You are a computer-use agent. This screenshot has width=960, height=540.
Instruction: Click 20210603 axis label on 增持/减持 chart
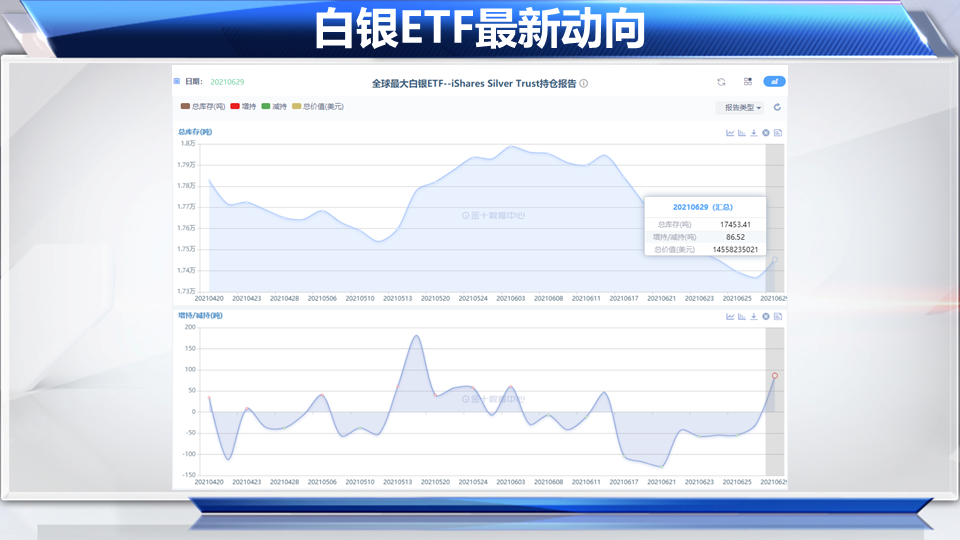(x=511, y=482)
